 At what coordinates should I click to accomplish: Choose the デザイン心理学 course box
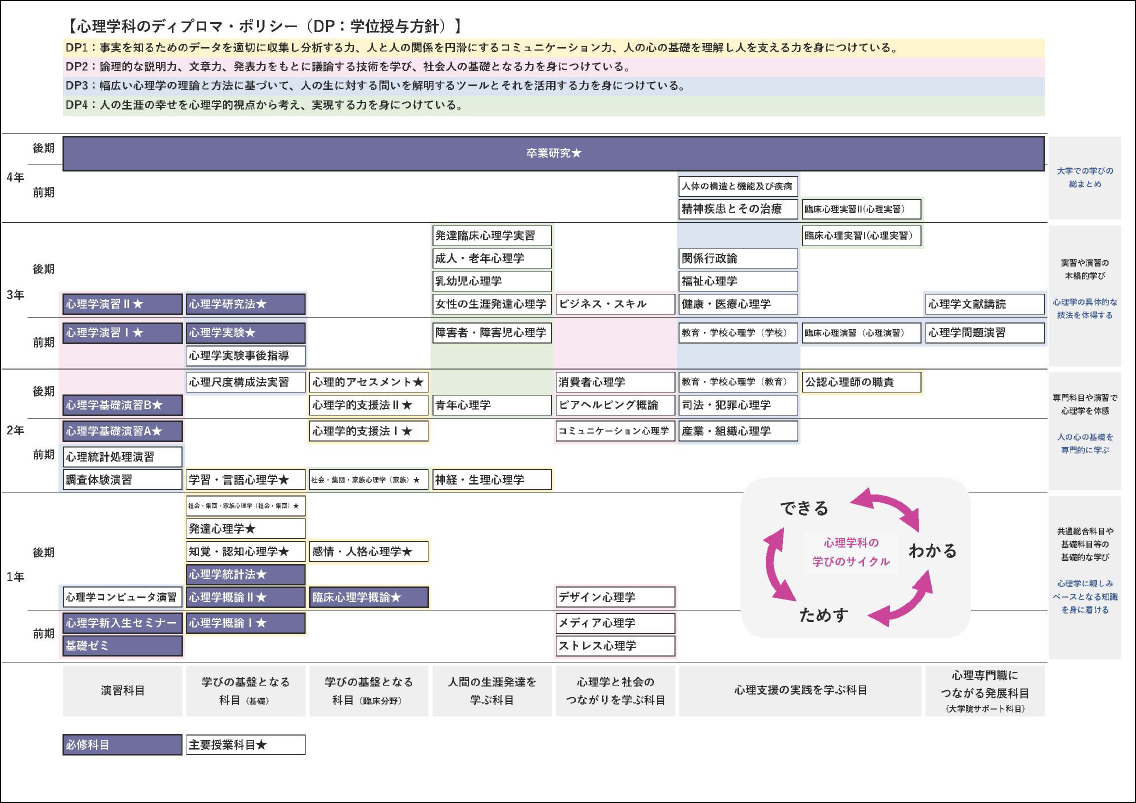615,597
